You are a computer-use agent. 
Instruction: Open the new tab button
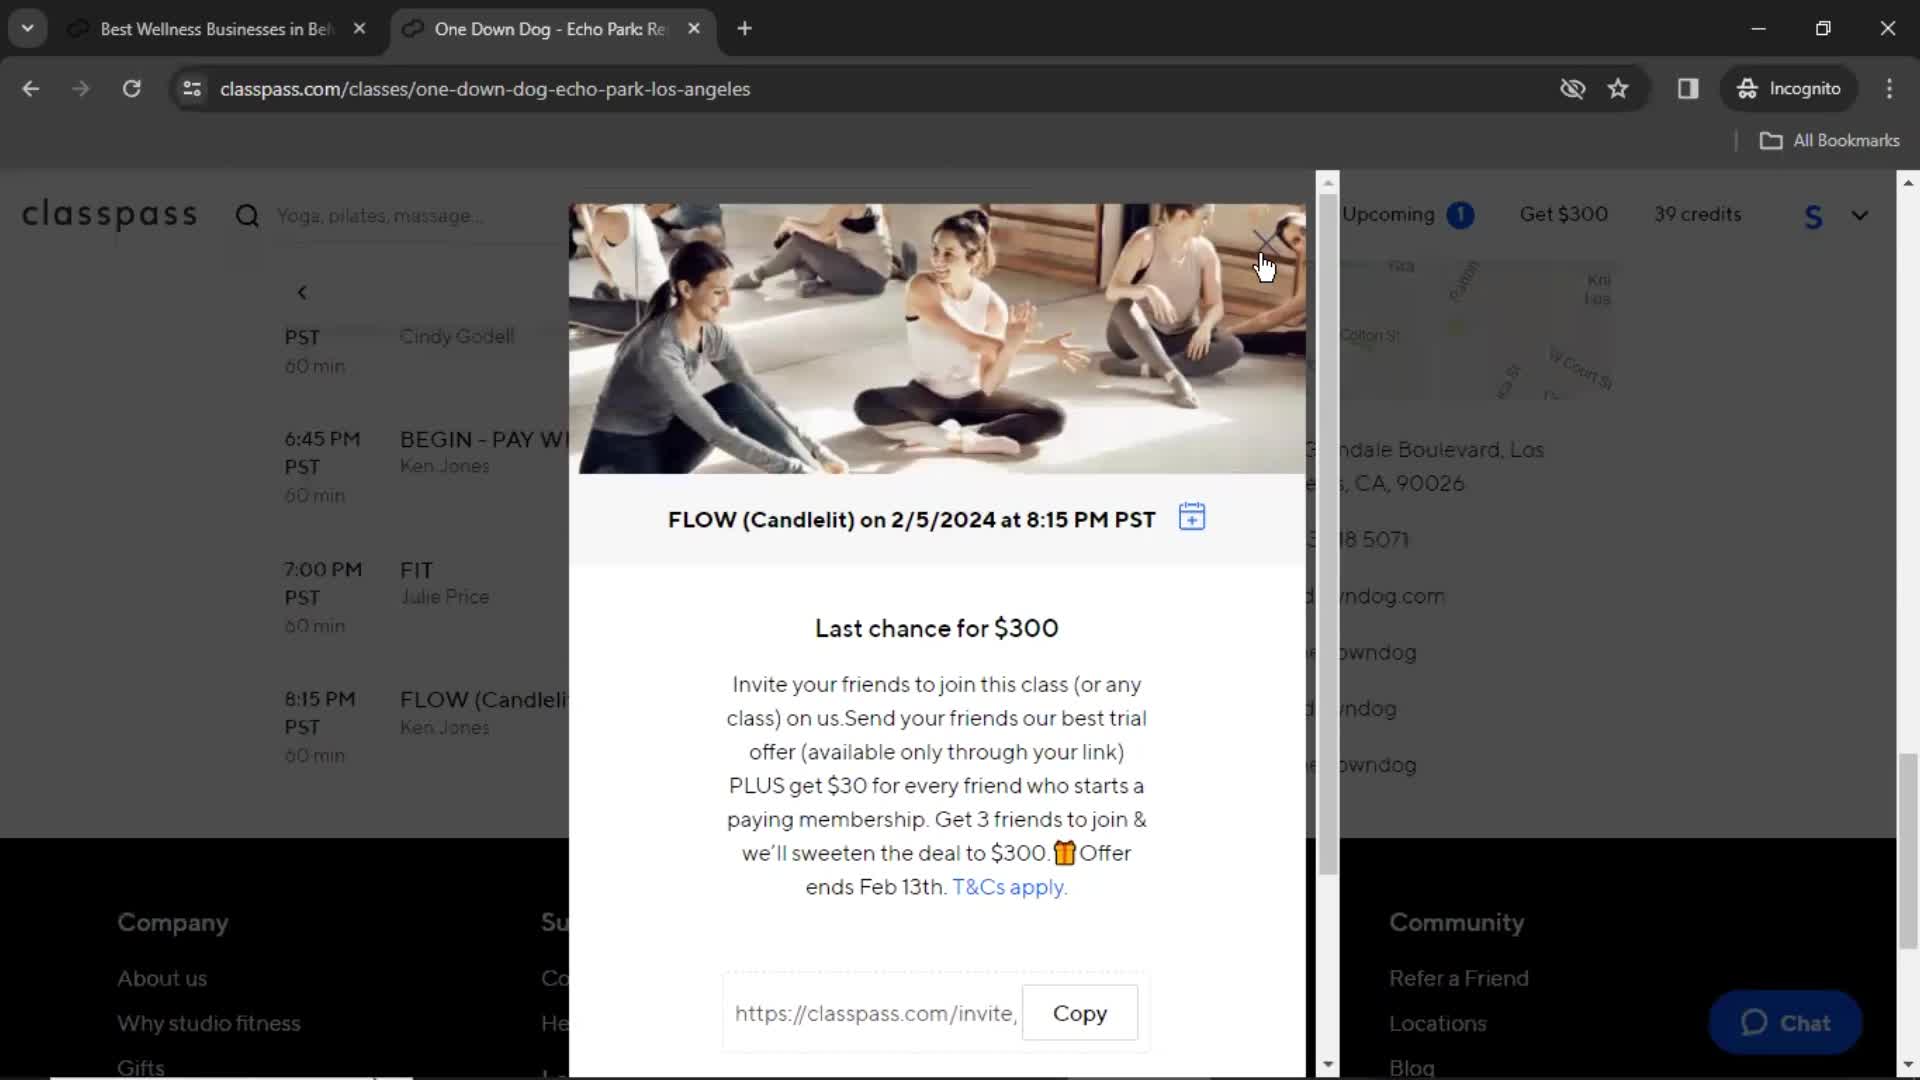742,29
